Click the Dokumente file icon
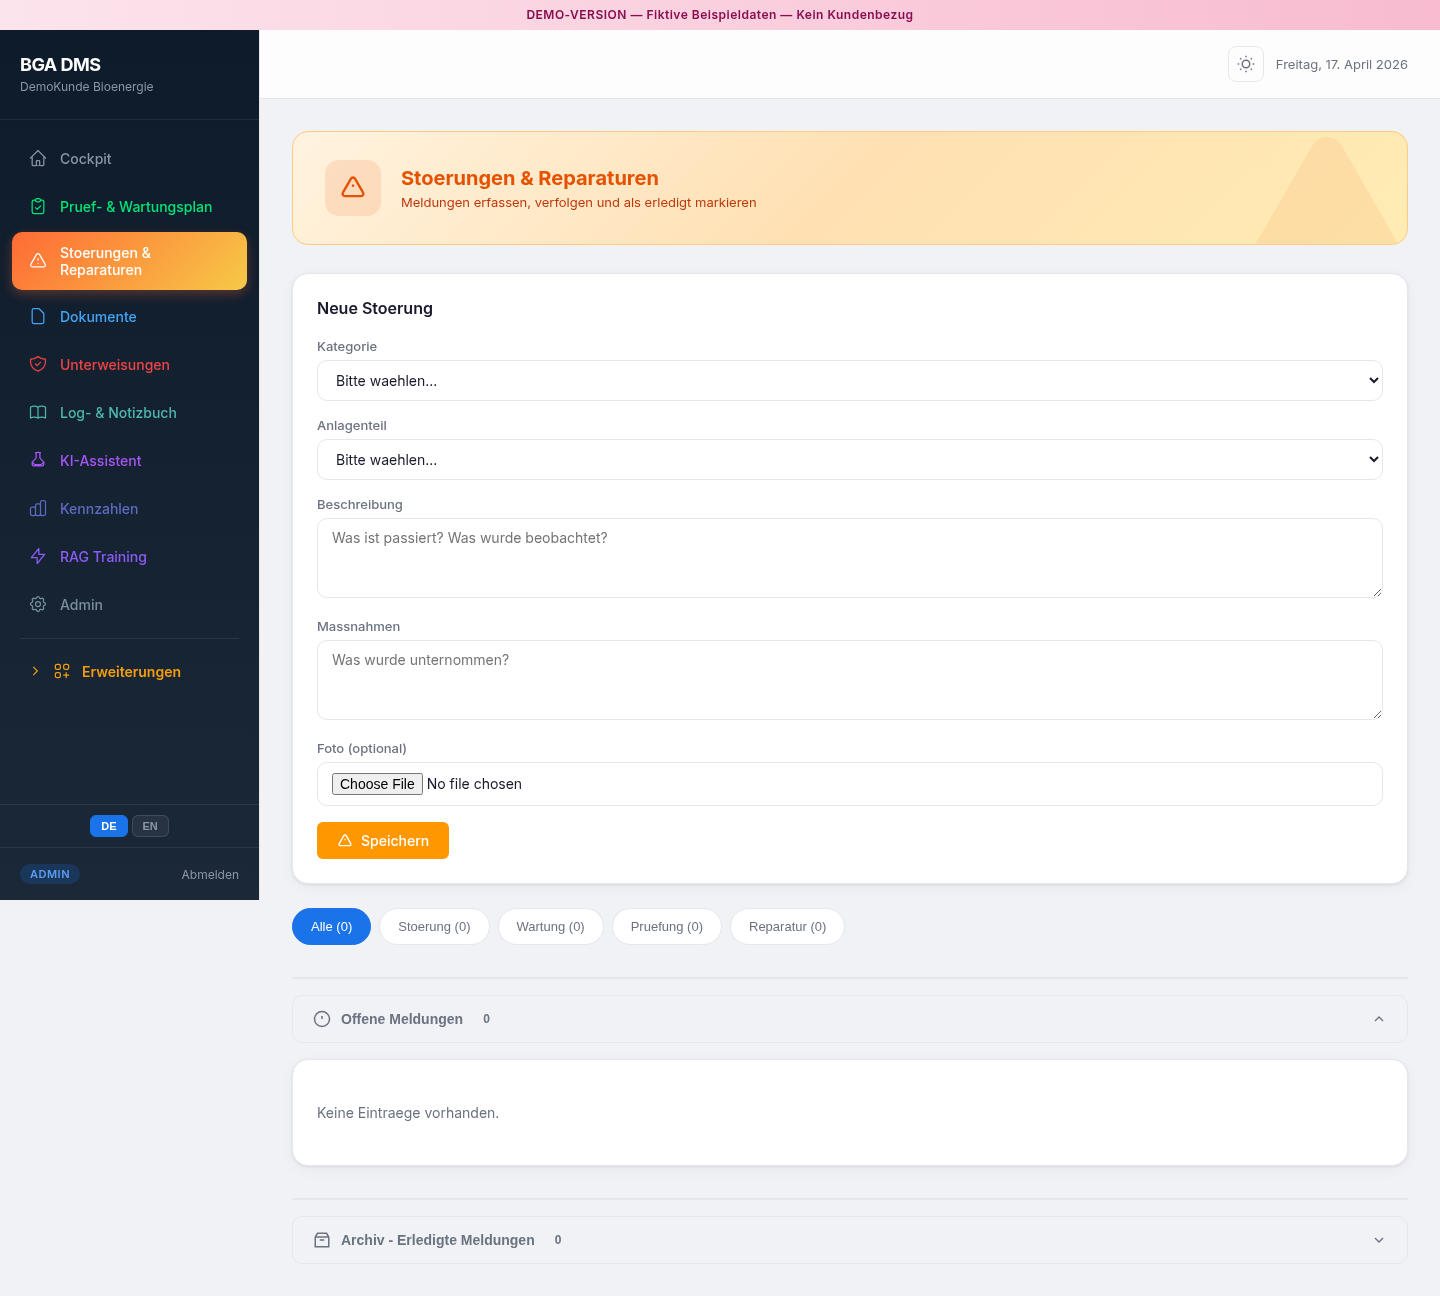1440x1296 pixels. coord(38,317)
